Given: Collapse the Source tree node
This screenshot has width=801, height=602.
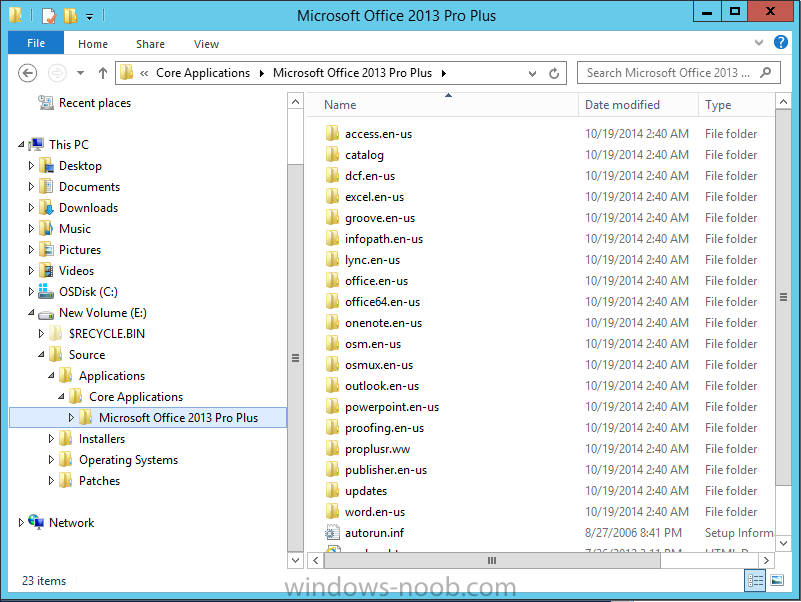Looking at the screenshot, I should [x=41, y=354].
